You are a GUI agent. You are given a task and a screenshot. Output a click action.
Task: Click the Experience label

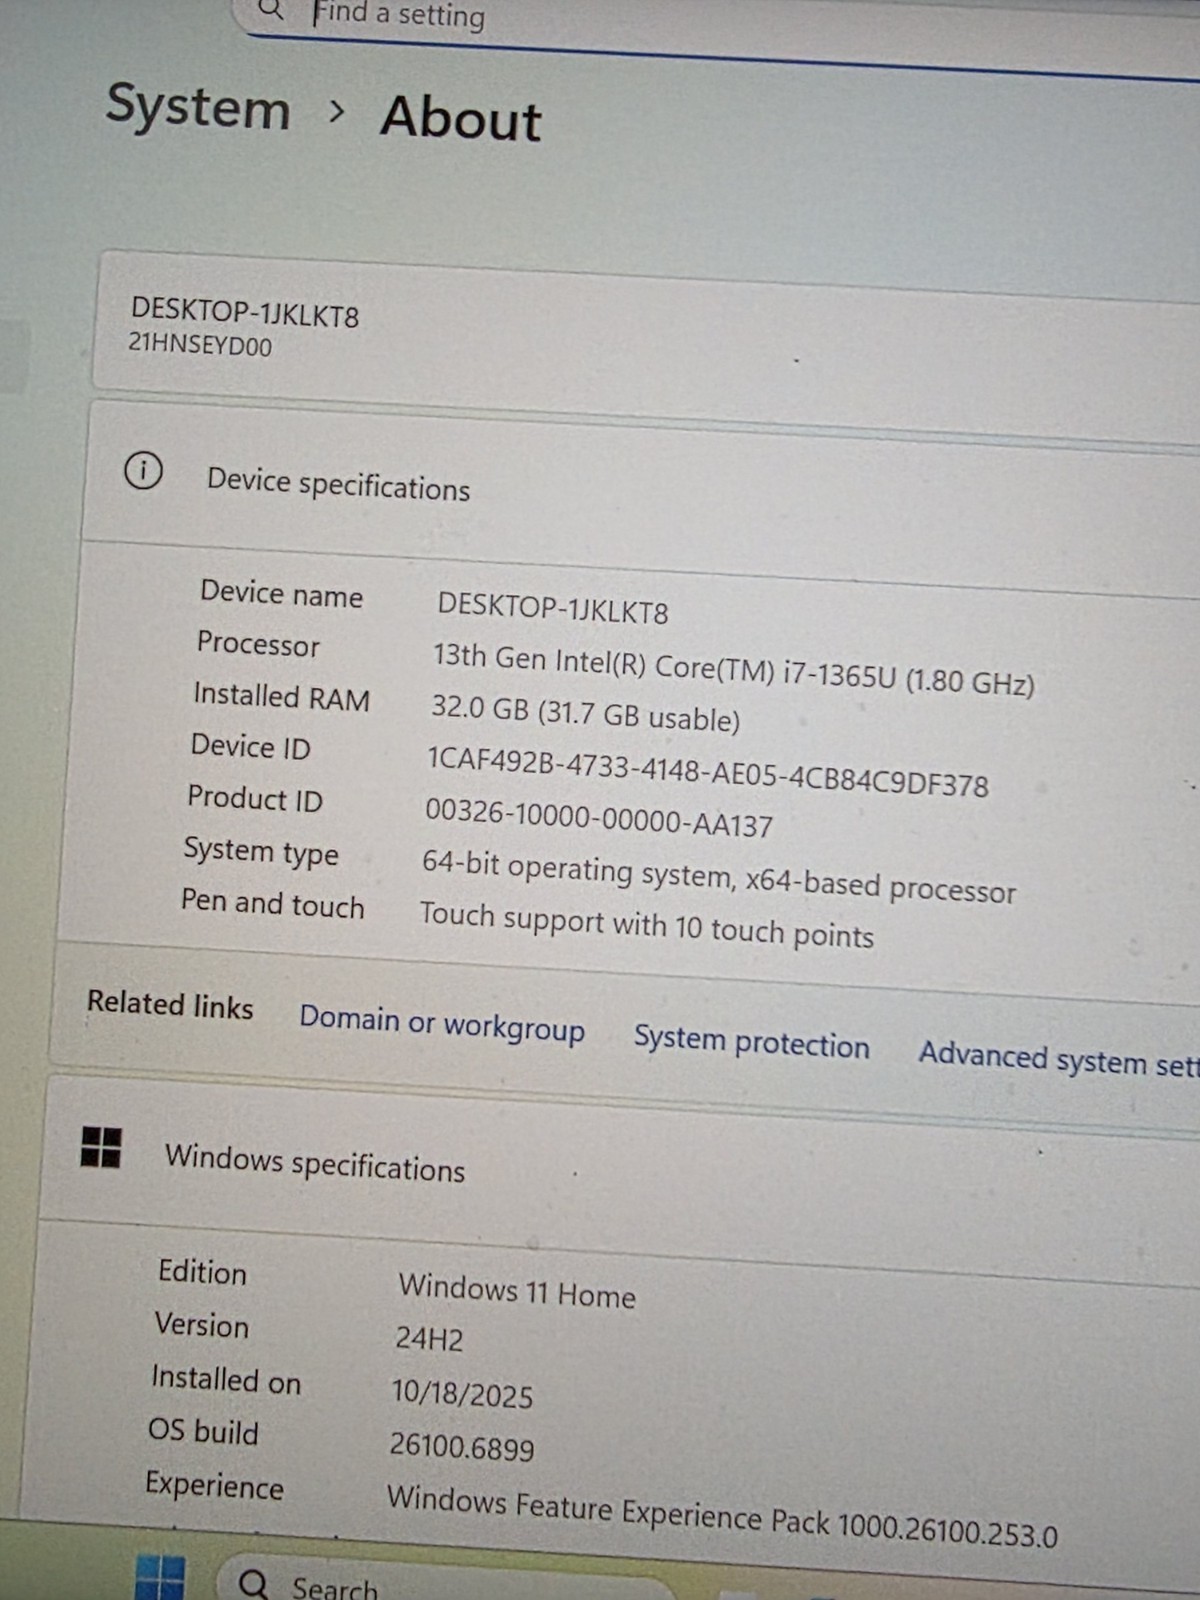(x=214, y=1485)
